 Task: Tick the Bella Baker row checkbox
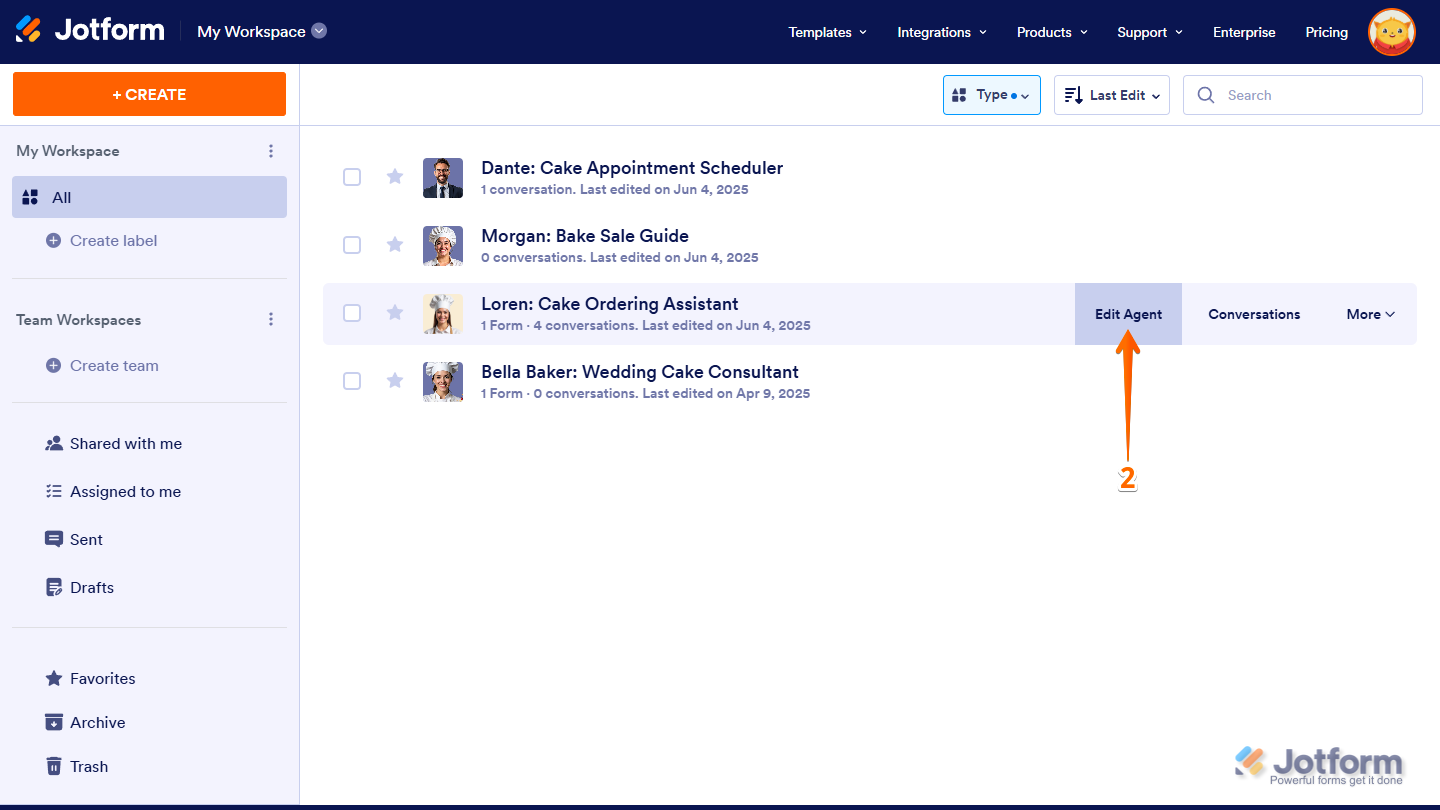352,381
